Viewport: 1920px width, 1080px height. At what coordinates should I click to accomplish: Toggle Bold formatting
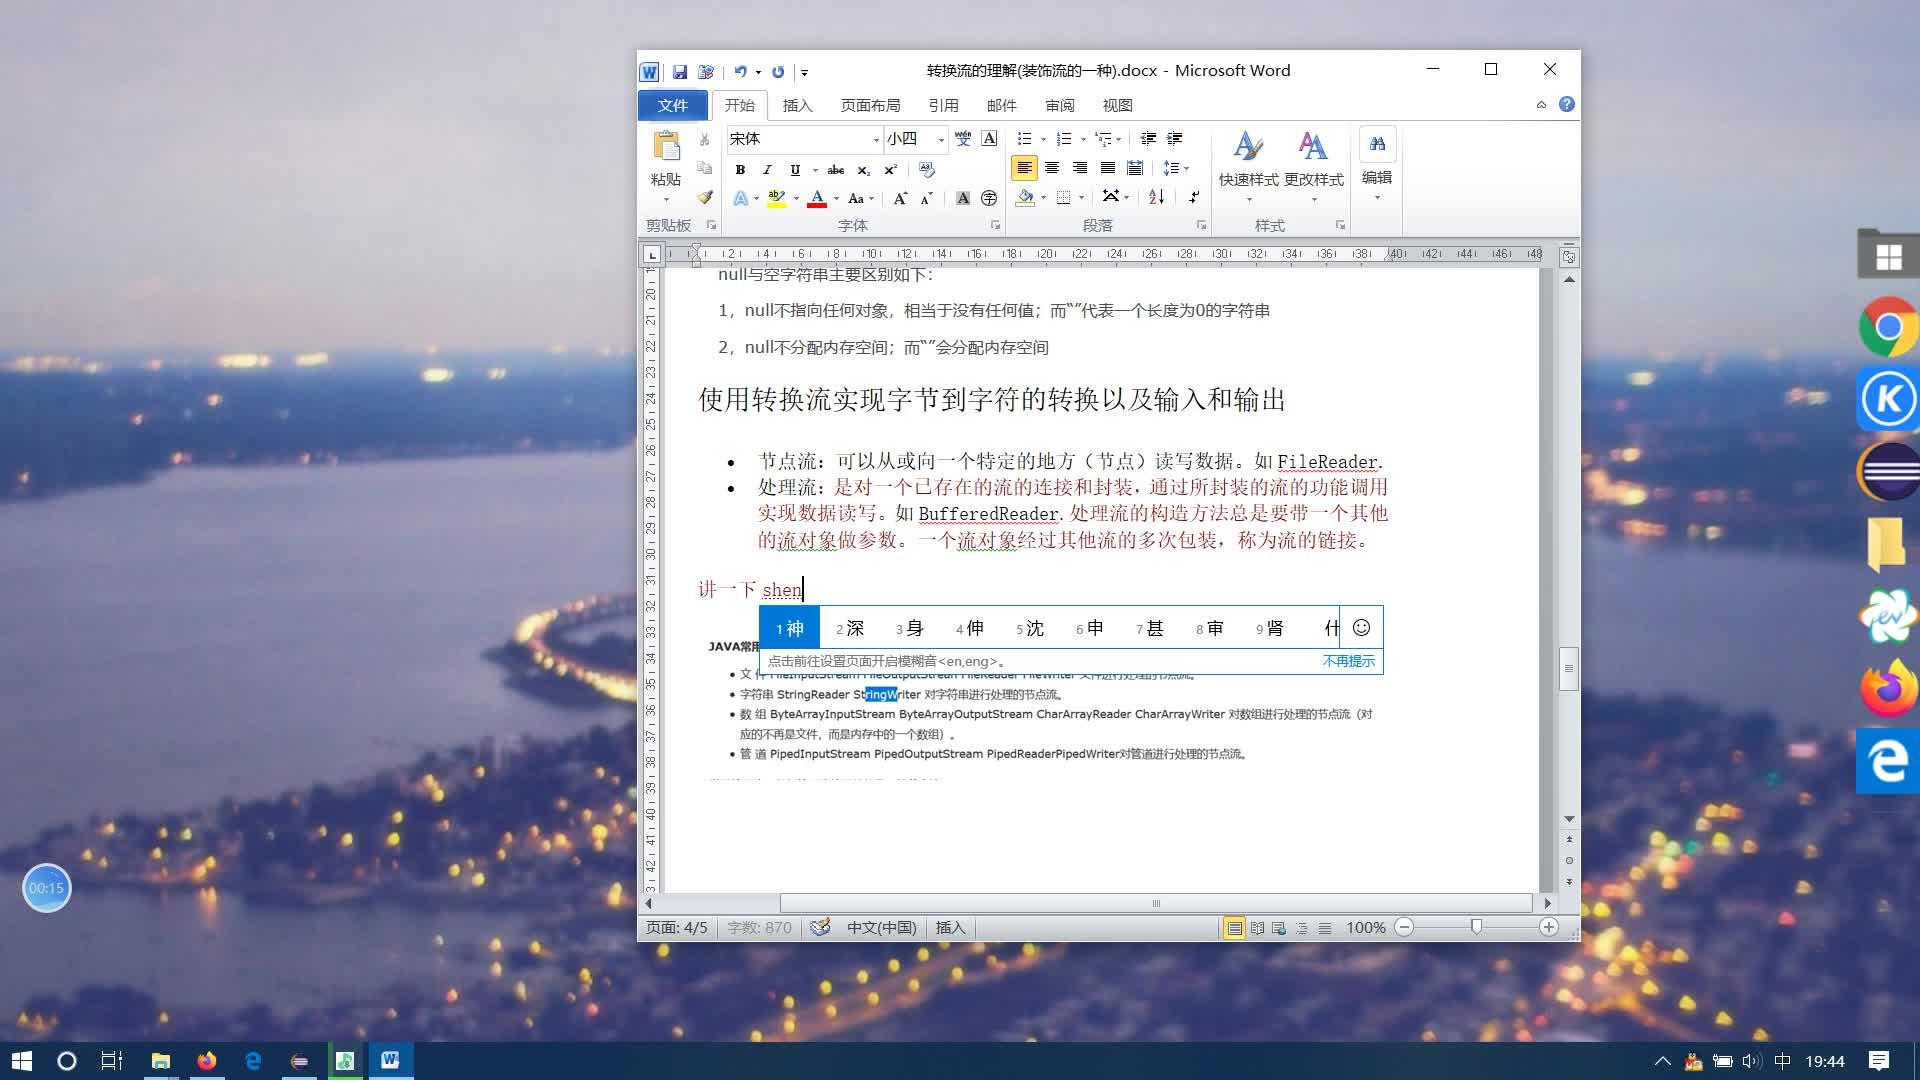(x=740, y=170)
